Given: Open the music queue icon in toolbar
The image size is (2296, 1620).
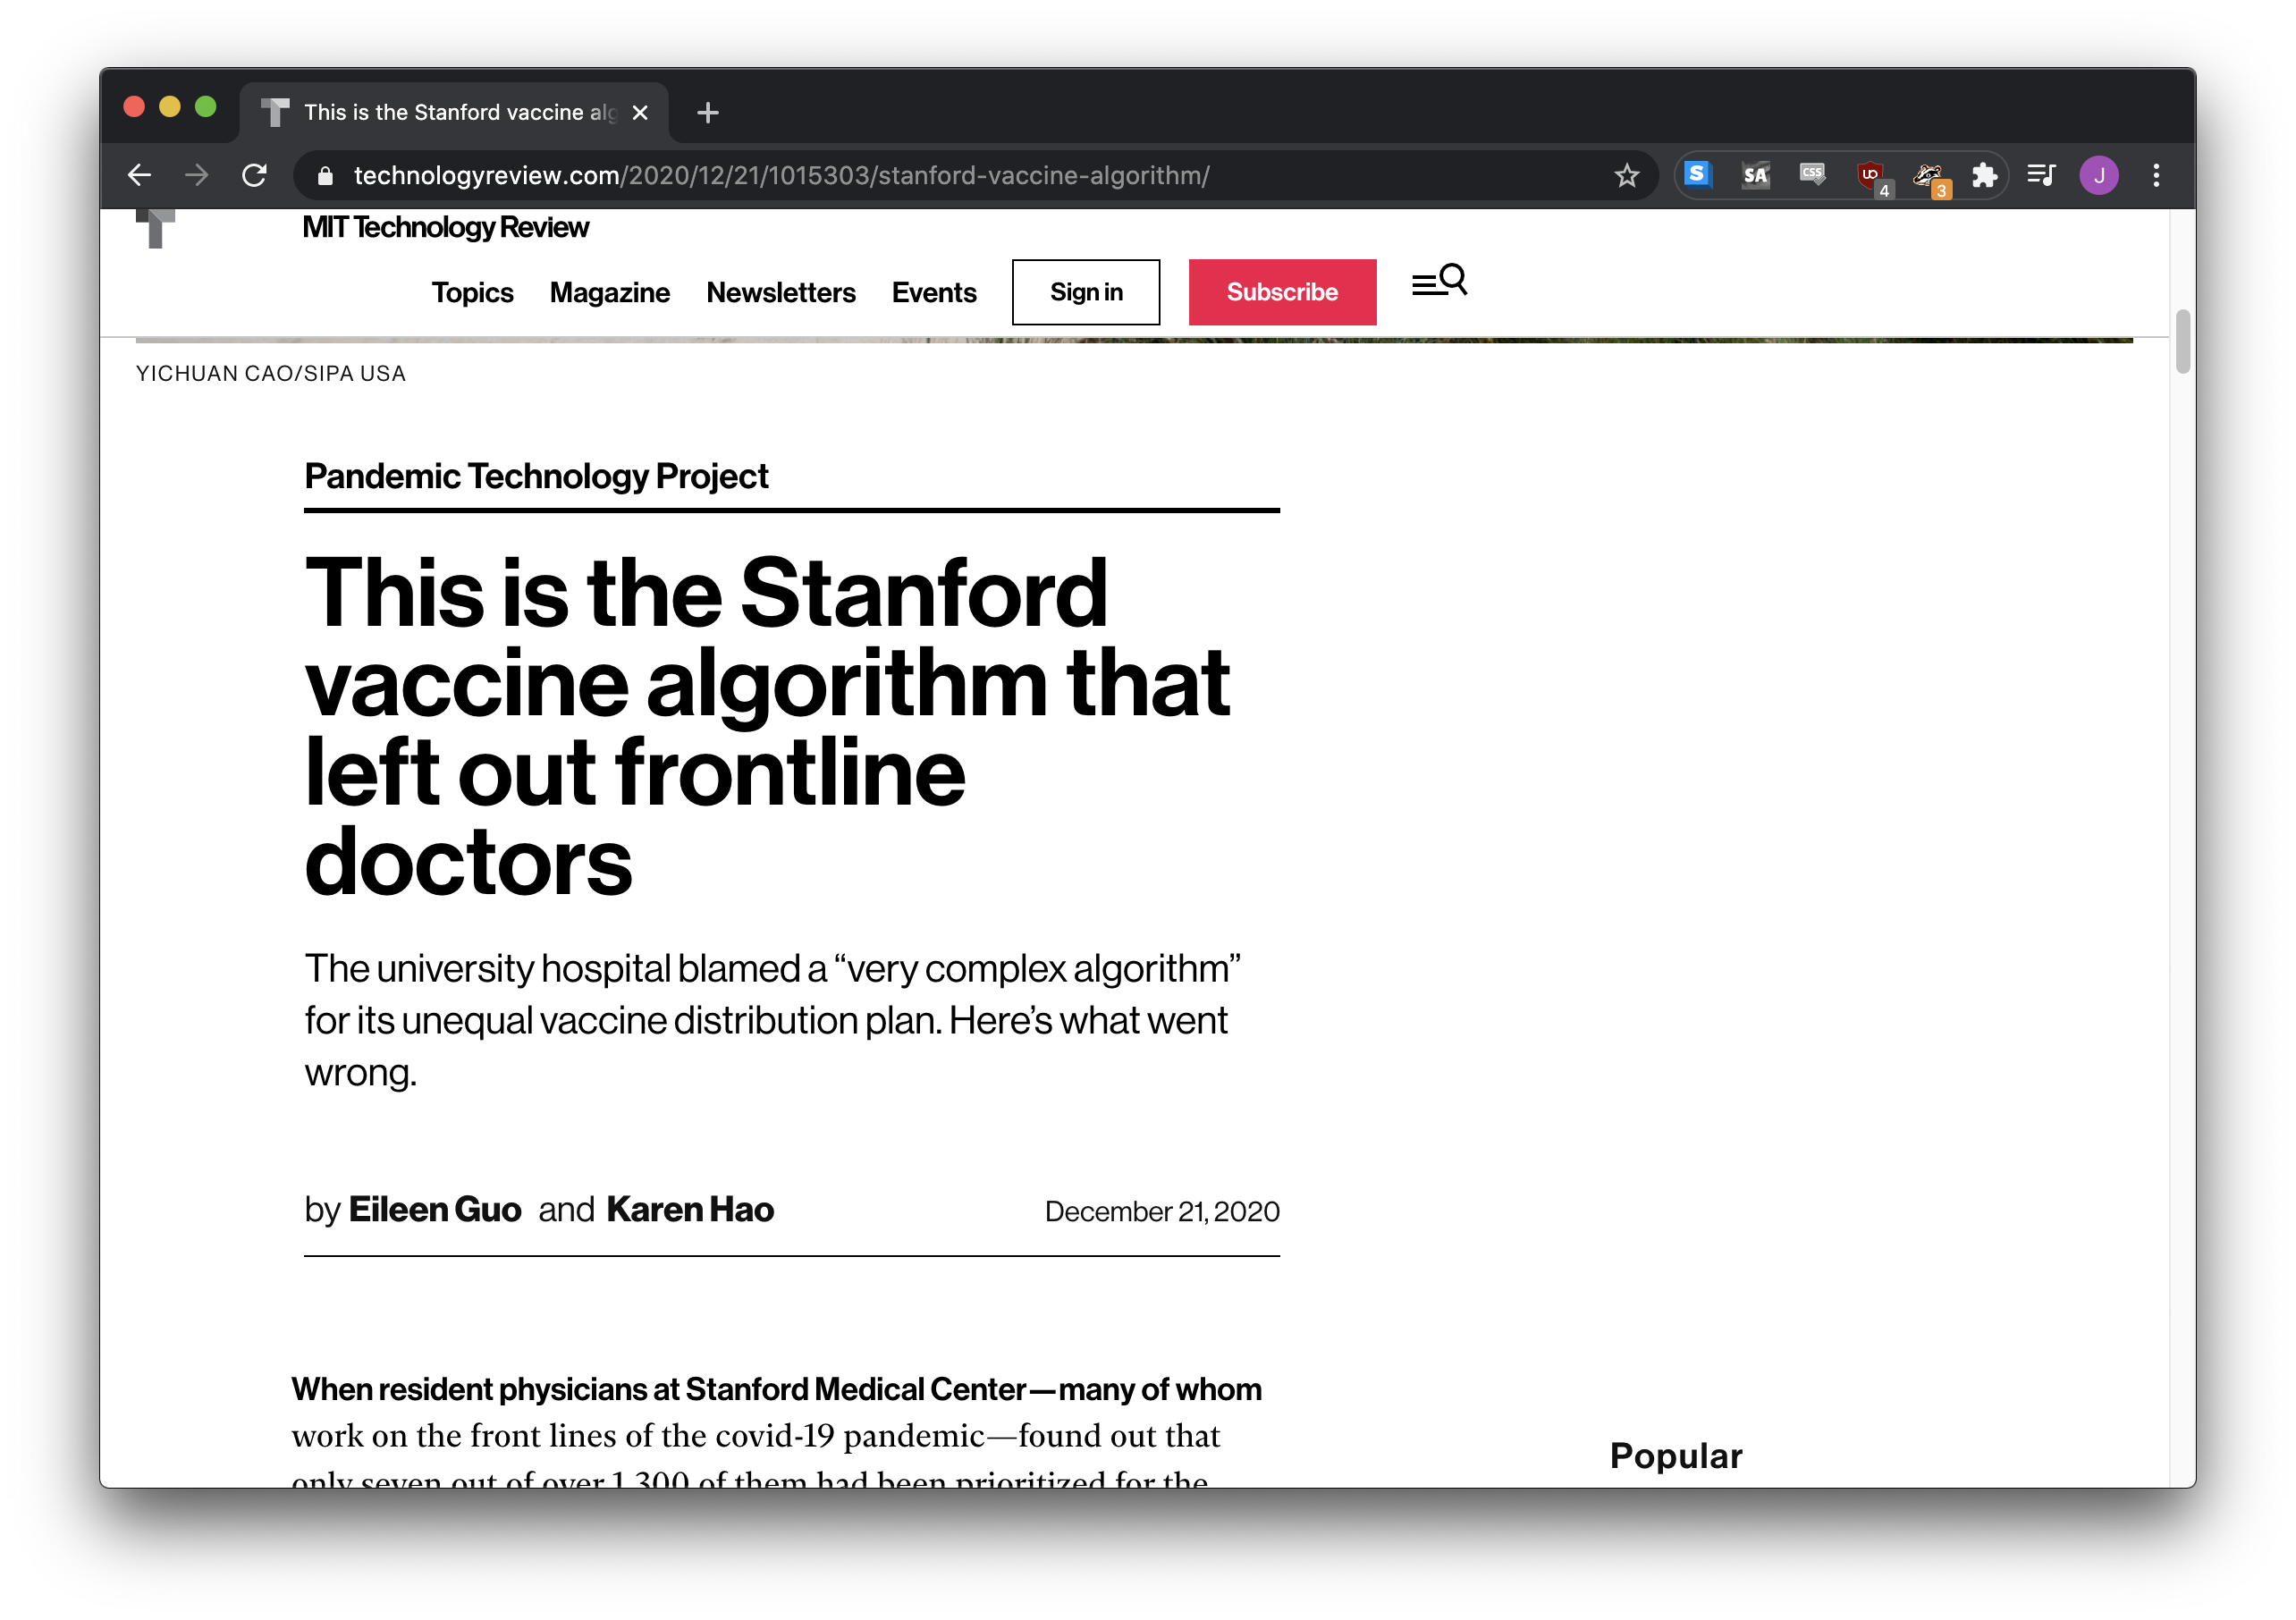Looking at the screenshot, I should [x=2041, y=175].
